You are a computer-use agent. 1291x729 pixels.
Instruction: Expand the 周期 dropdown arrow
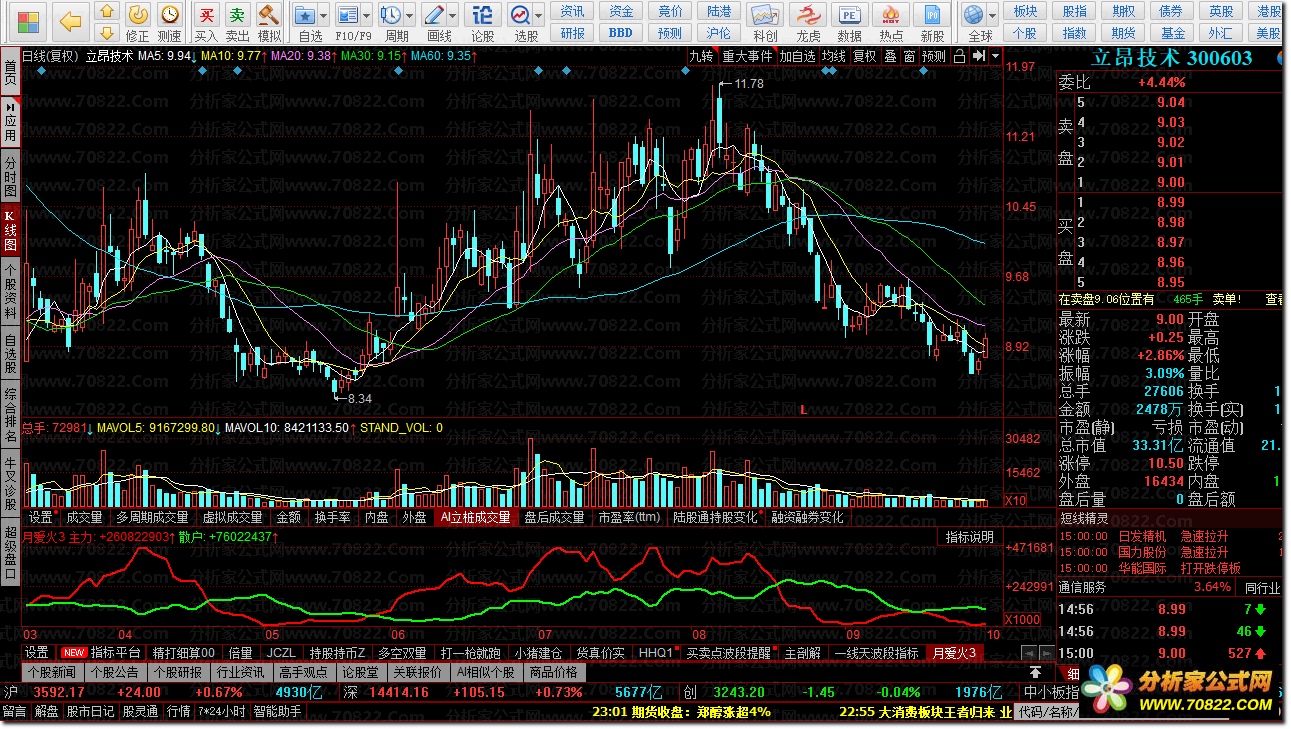[x=410, y=14]
